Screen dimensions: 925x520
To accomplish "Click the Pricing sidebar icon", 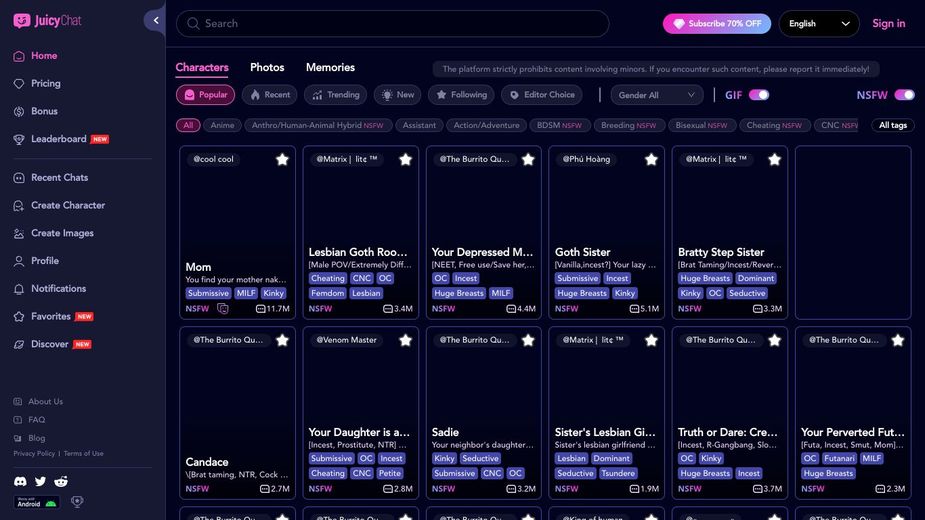I will 19,84.
